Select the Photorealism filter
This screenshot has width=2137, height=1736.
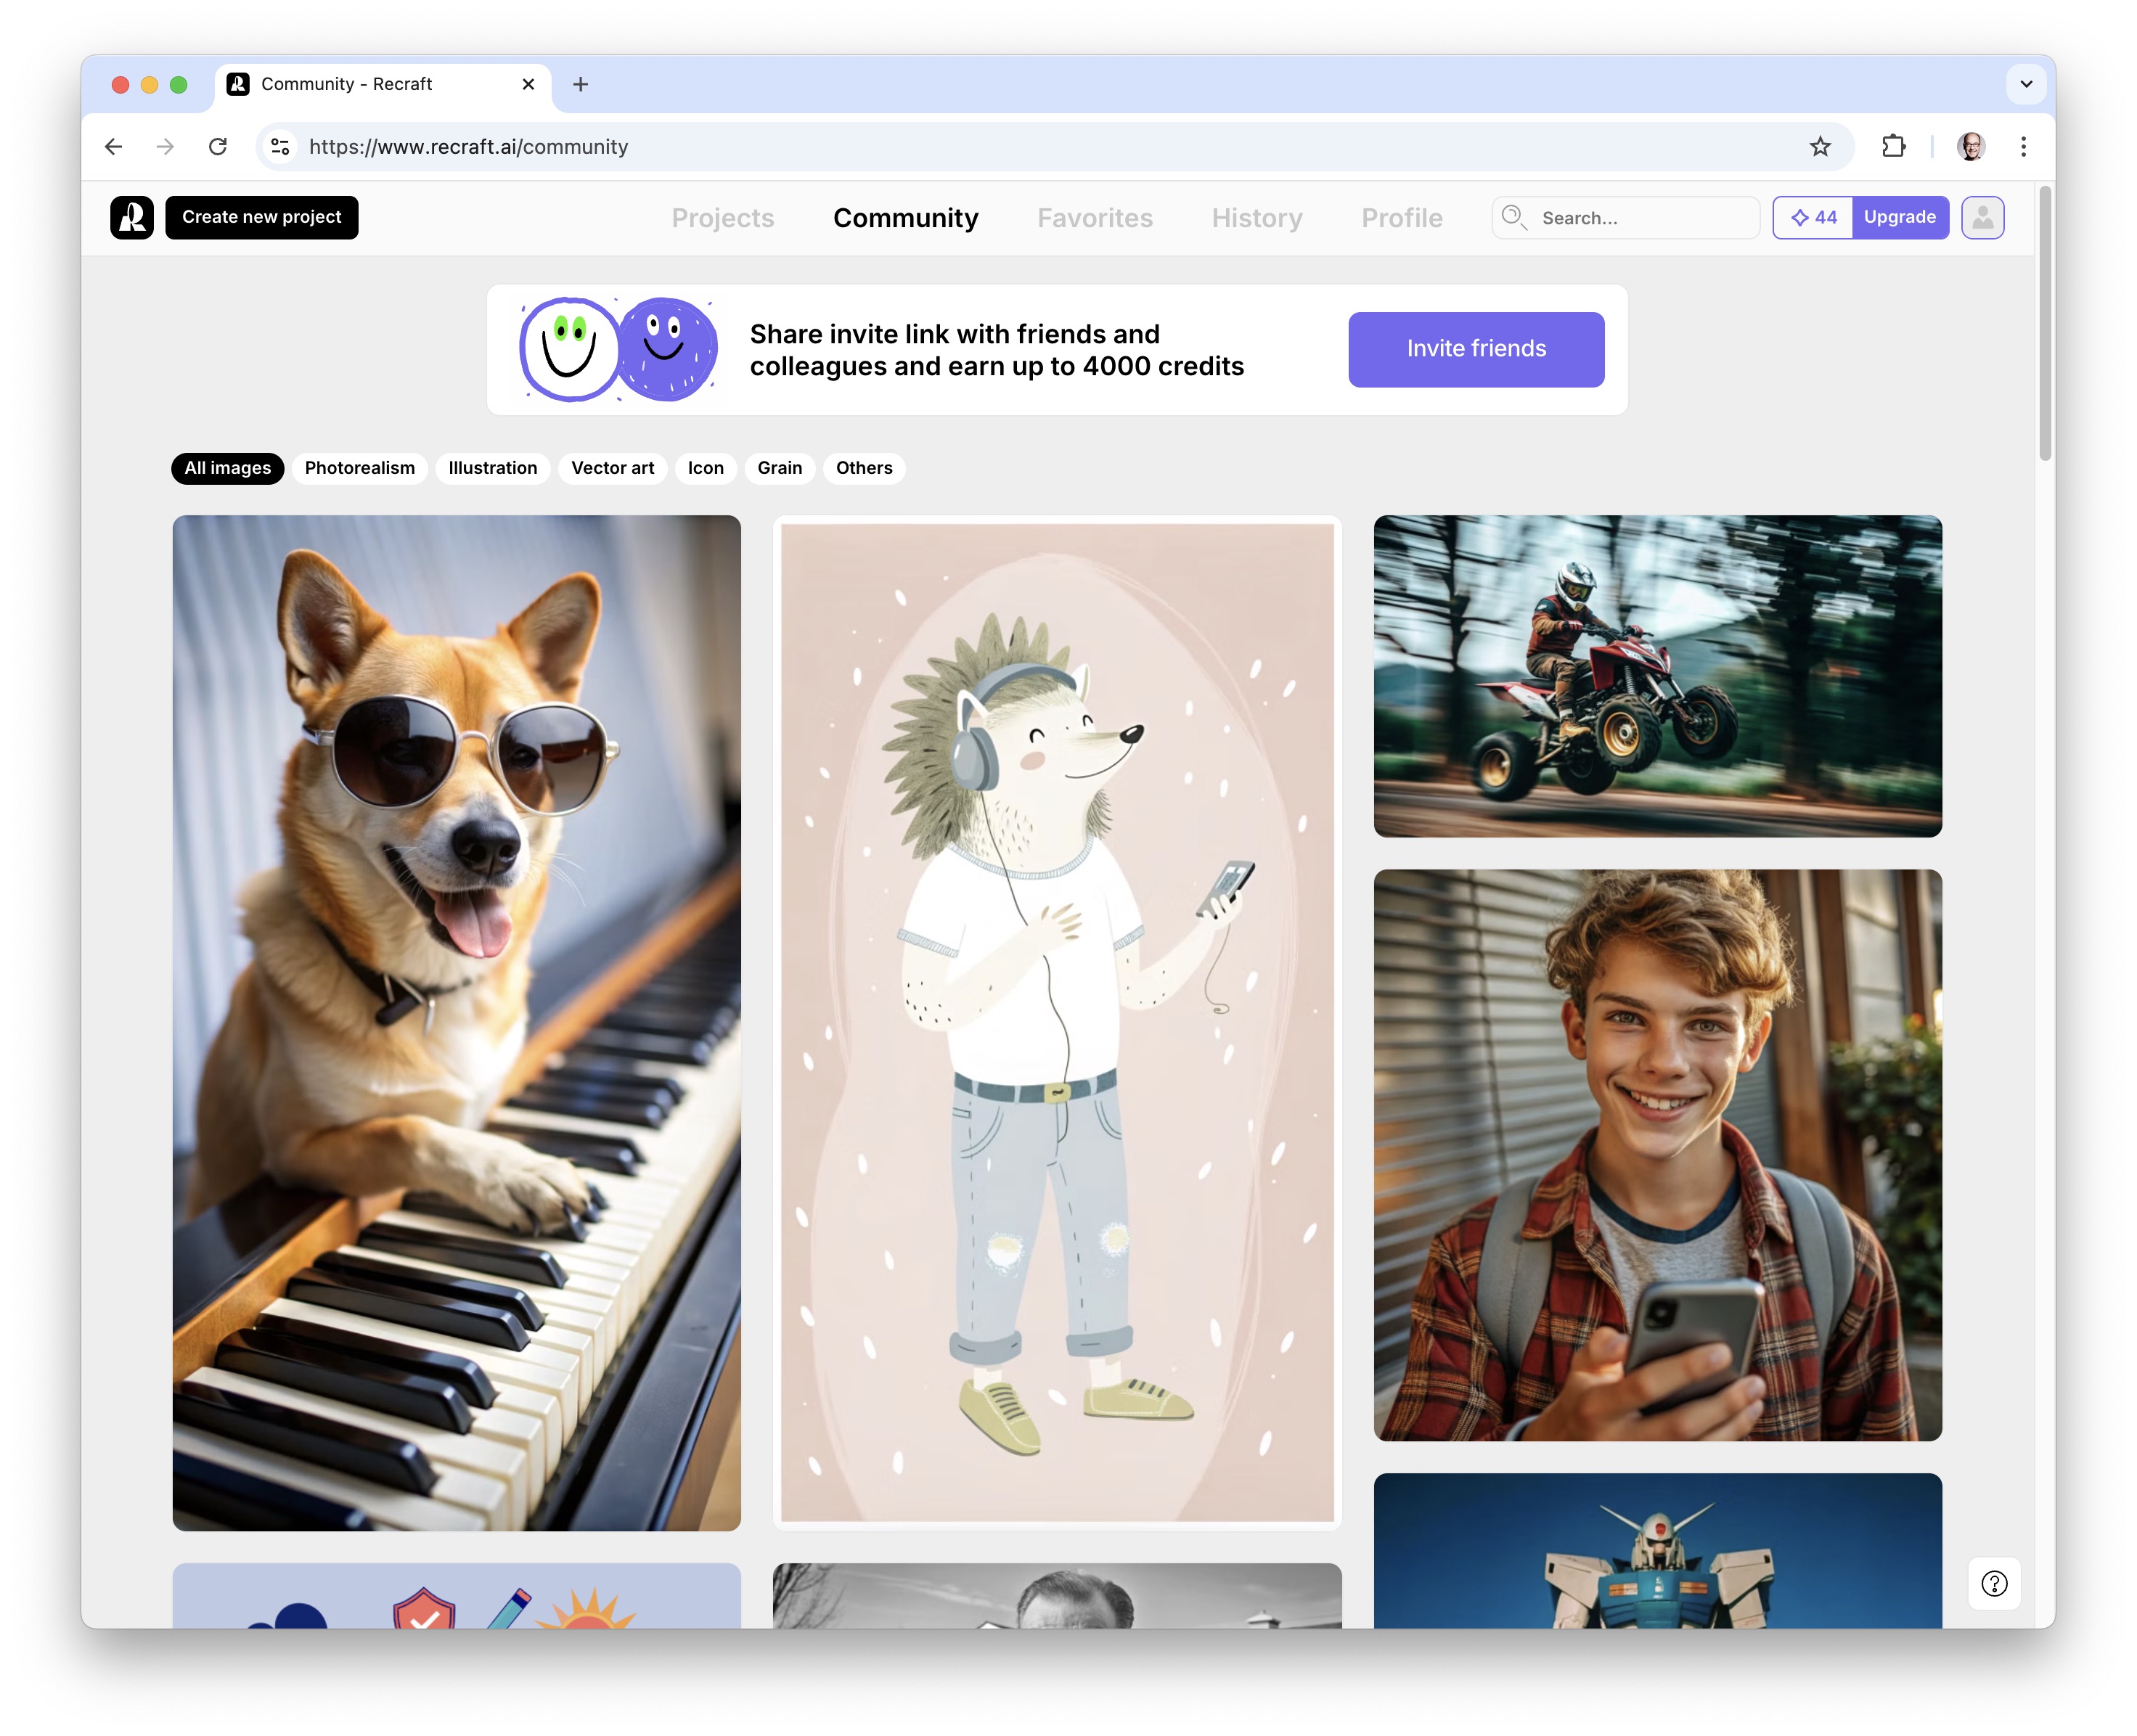coord(359,468)
